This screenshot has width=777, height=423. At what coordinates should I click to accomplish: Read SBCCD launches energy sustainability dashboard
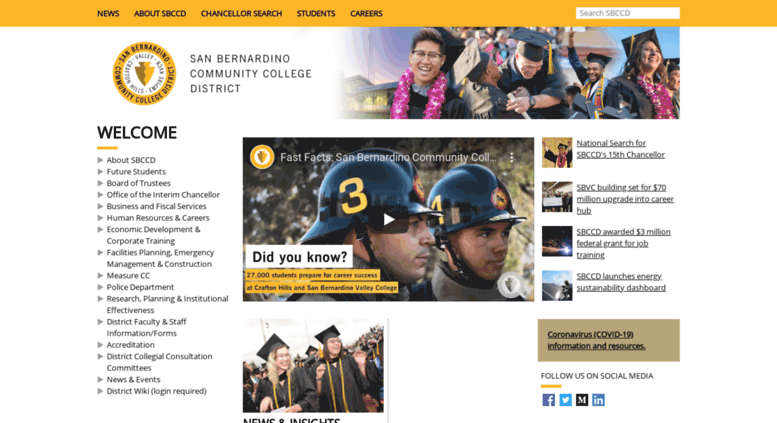pyautogui.click(x=621, y=282)
